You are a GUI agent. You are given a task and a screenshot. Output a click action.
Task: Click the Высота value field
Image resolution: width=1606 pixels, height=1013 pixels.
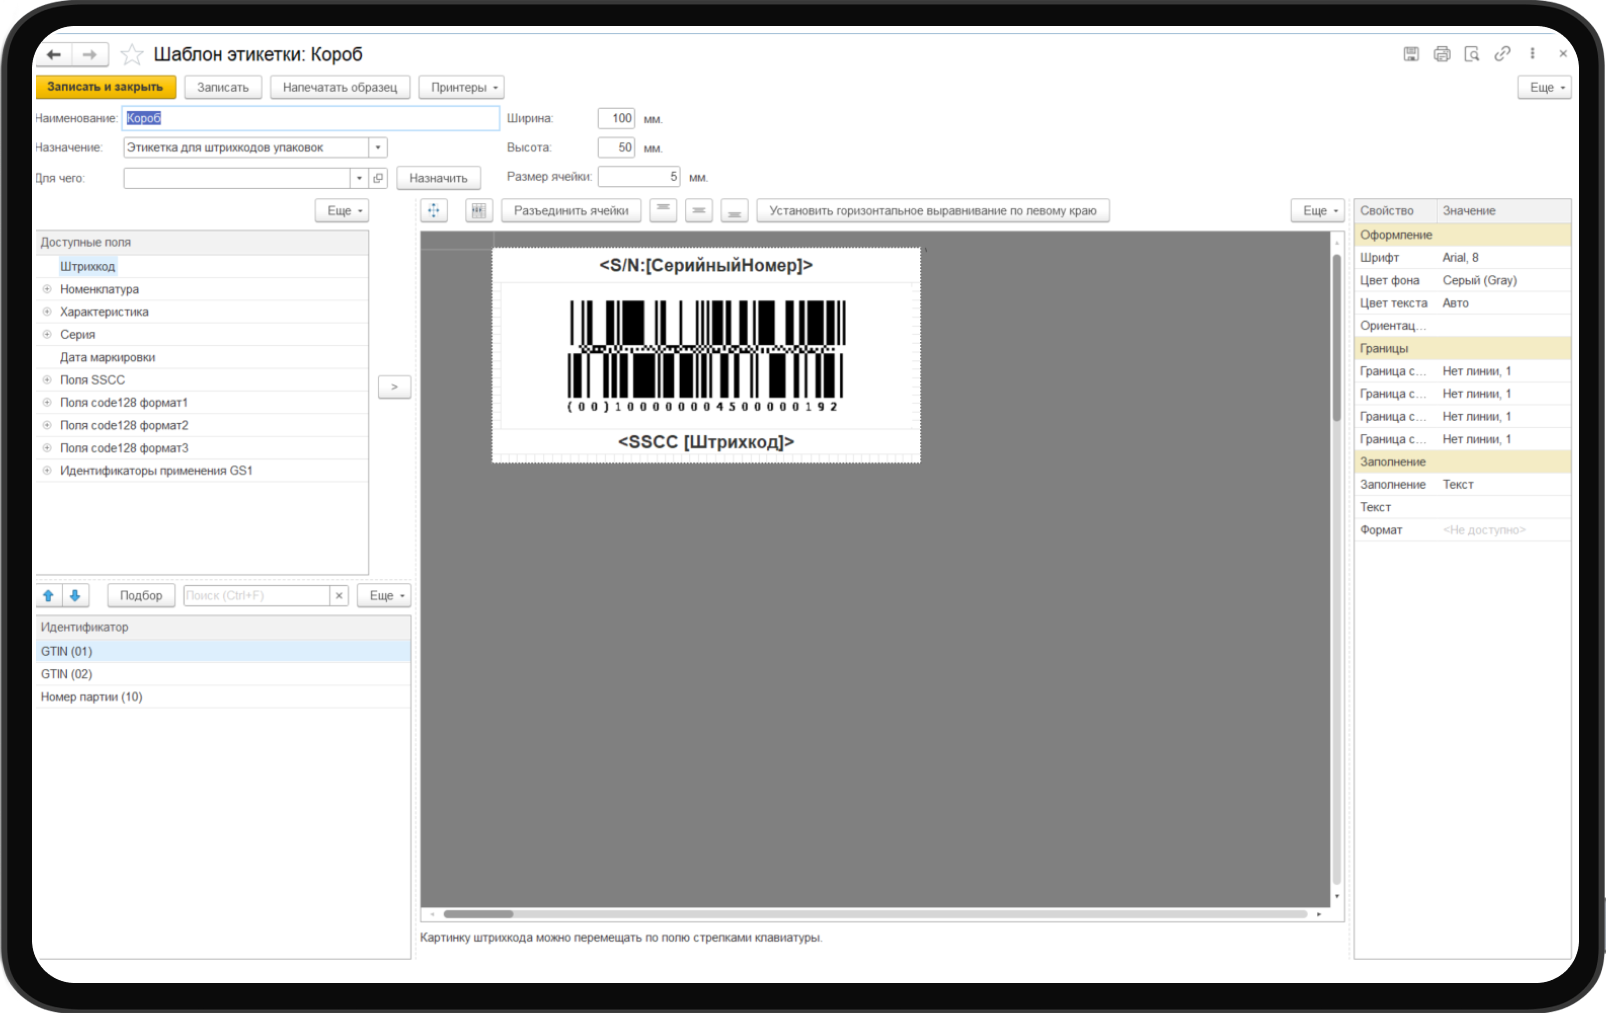(x=616, y=148)
